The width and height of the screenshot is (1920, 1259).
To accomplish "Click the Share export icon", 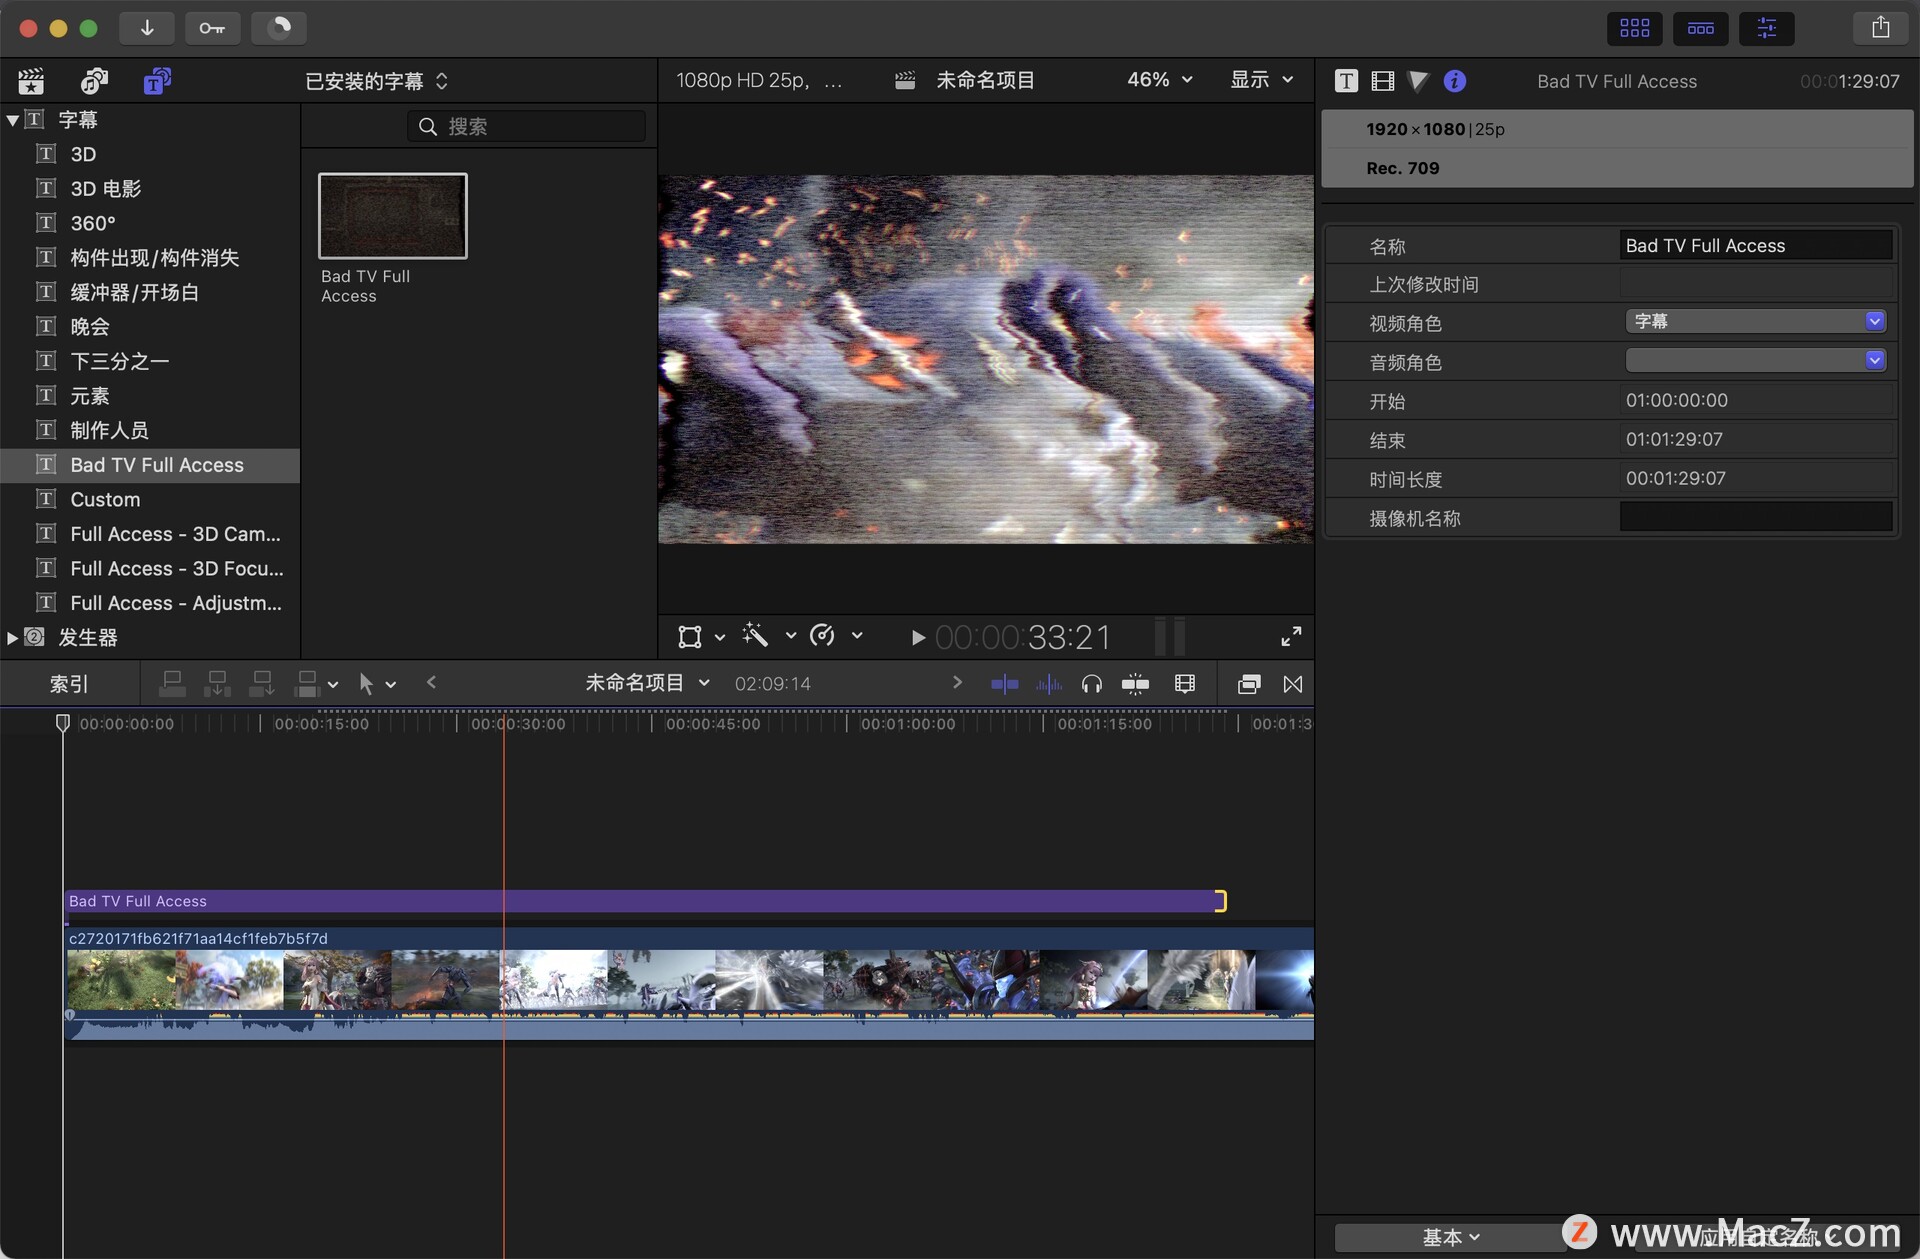I will [1880, 28].
